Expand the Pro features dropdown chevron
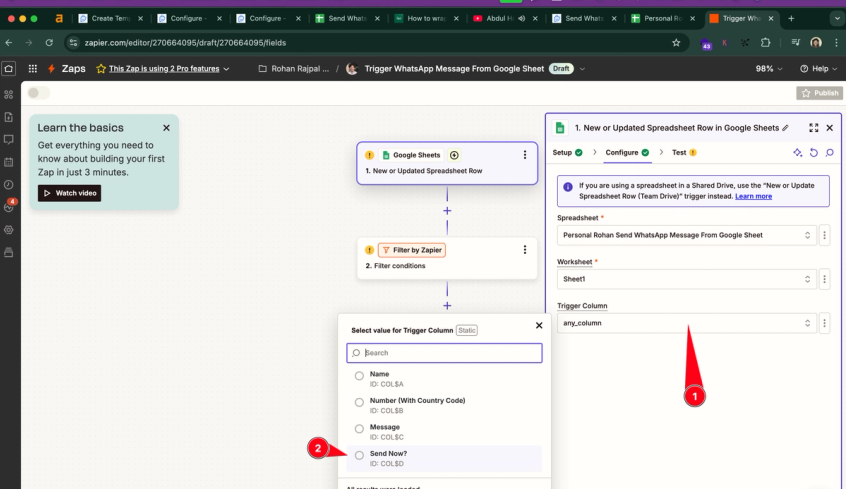Image resolution: width=846 pixels, height=489 pixels. [x=226, y=69]
